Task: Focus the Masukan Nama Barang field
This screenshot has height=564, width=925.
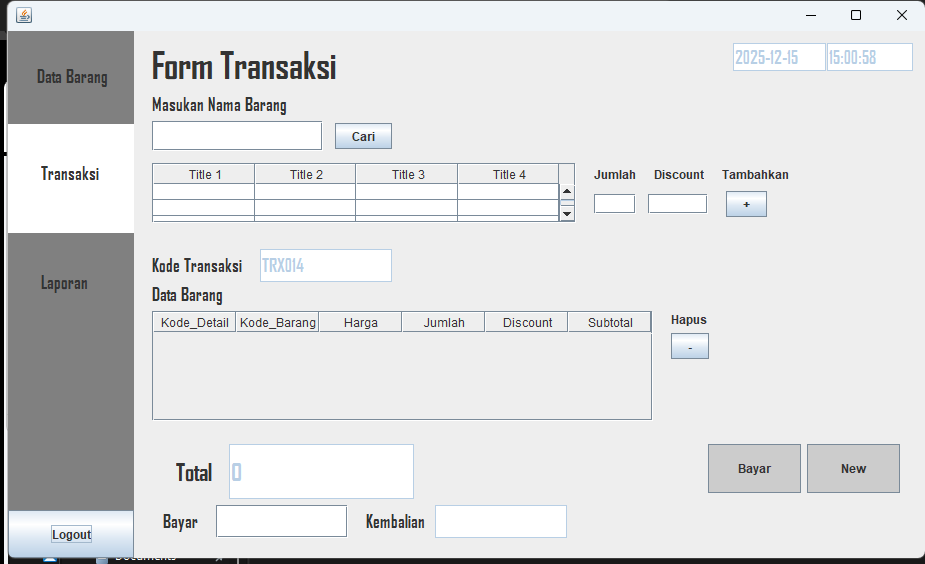Action: 237,136
